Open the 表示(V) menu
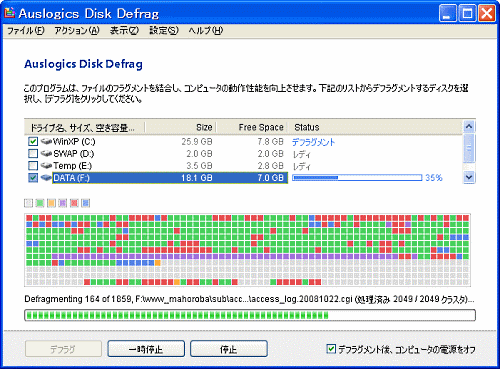The height and width of the screenshot is (369, 500). 124,31
